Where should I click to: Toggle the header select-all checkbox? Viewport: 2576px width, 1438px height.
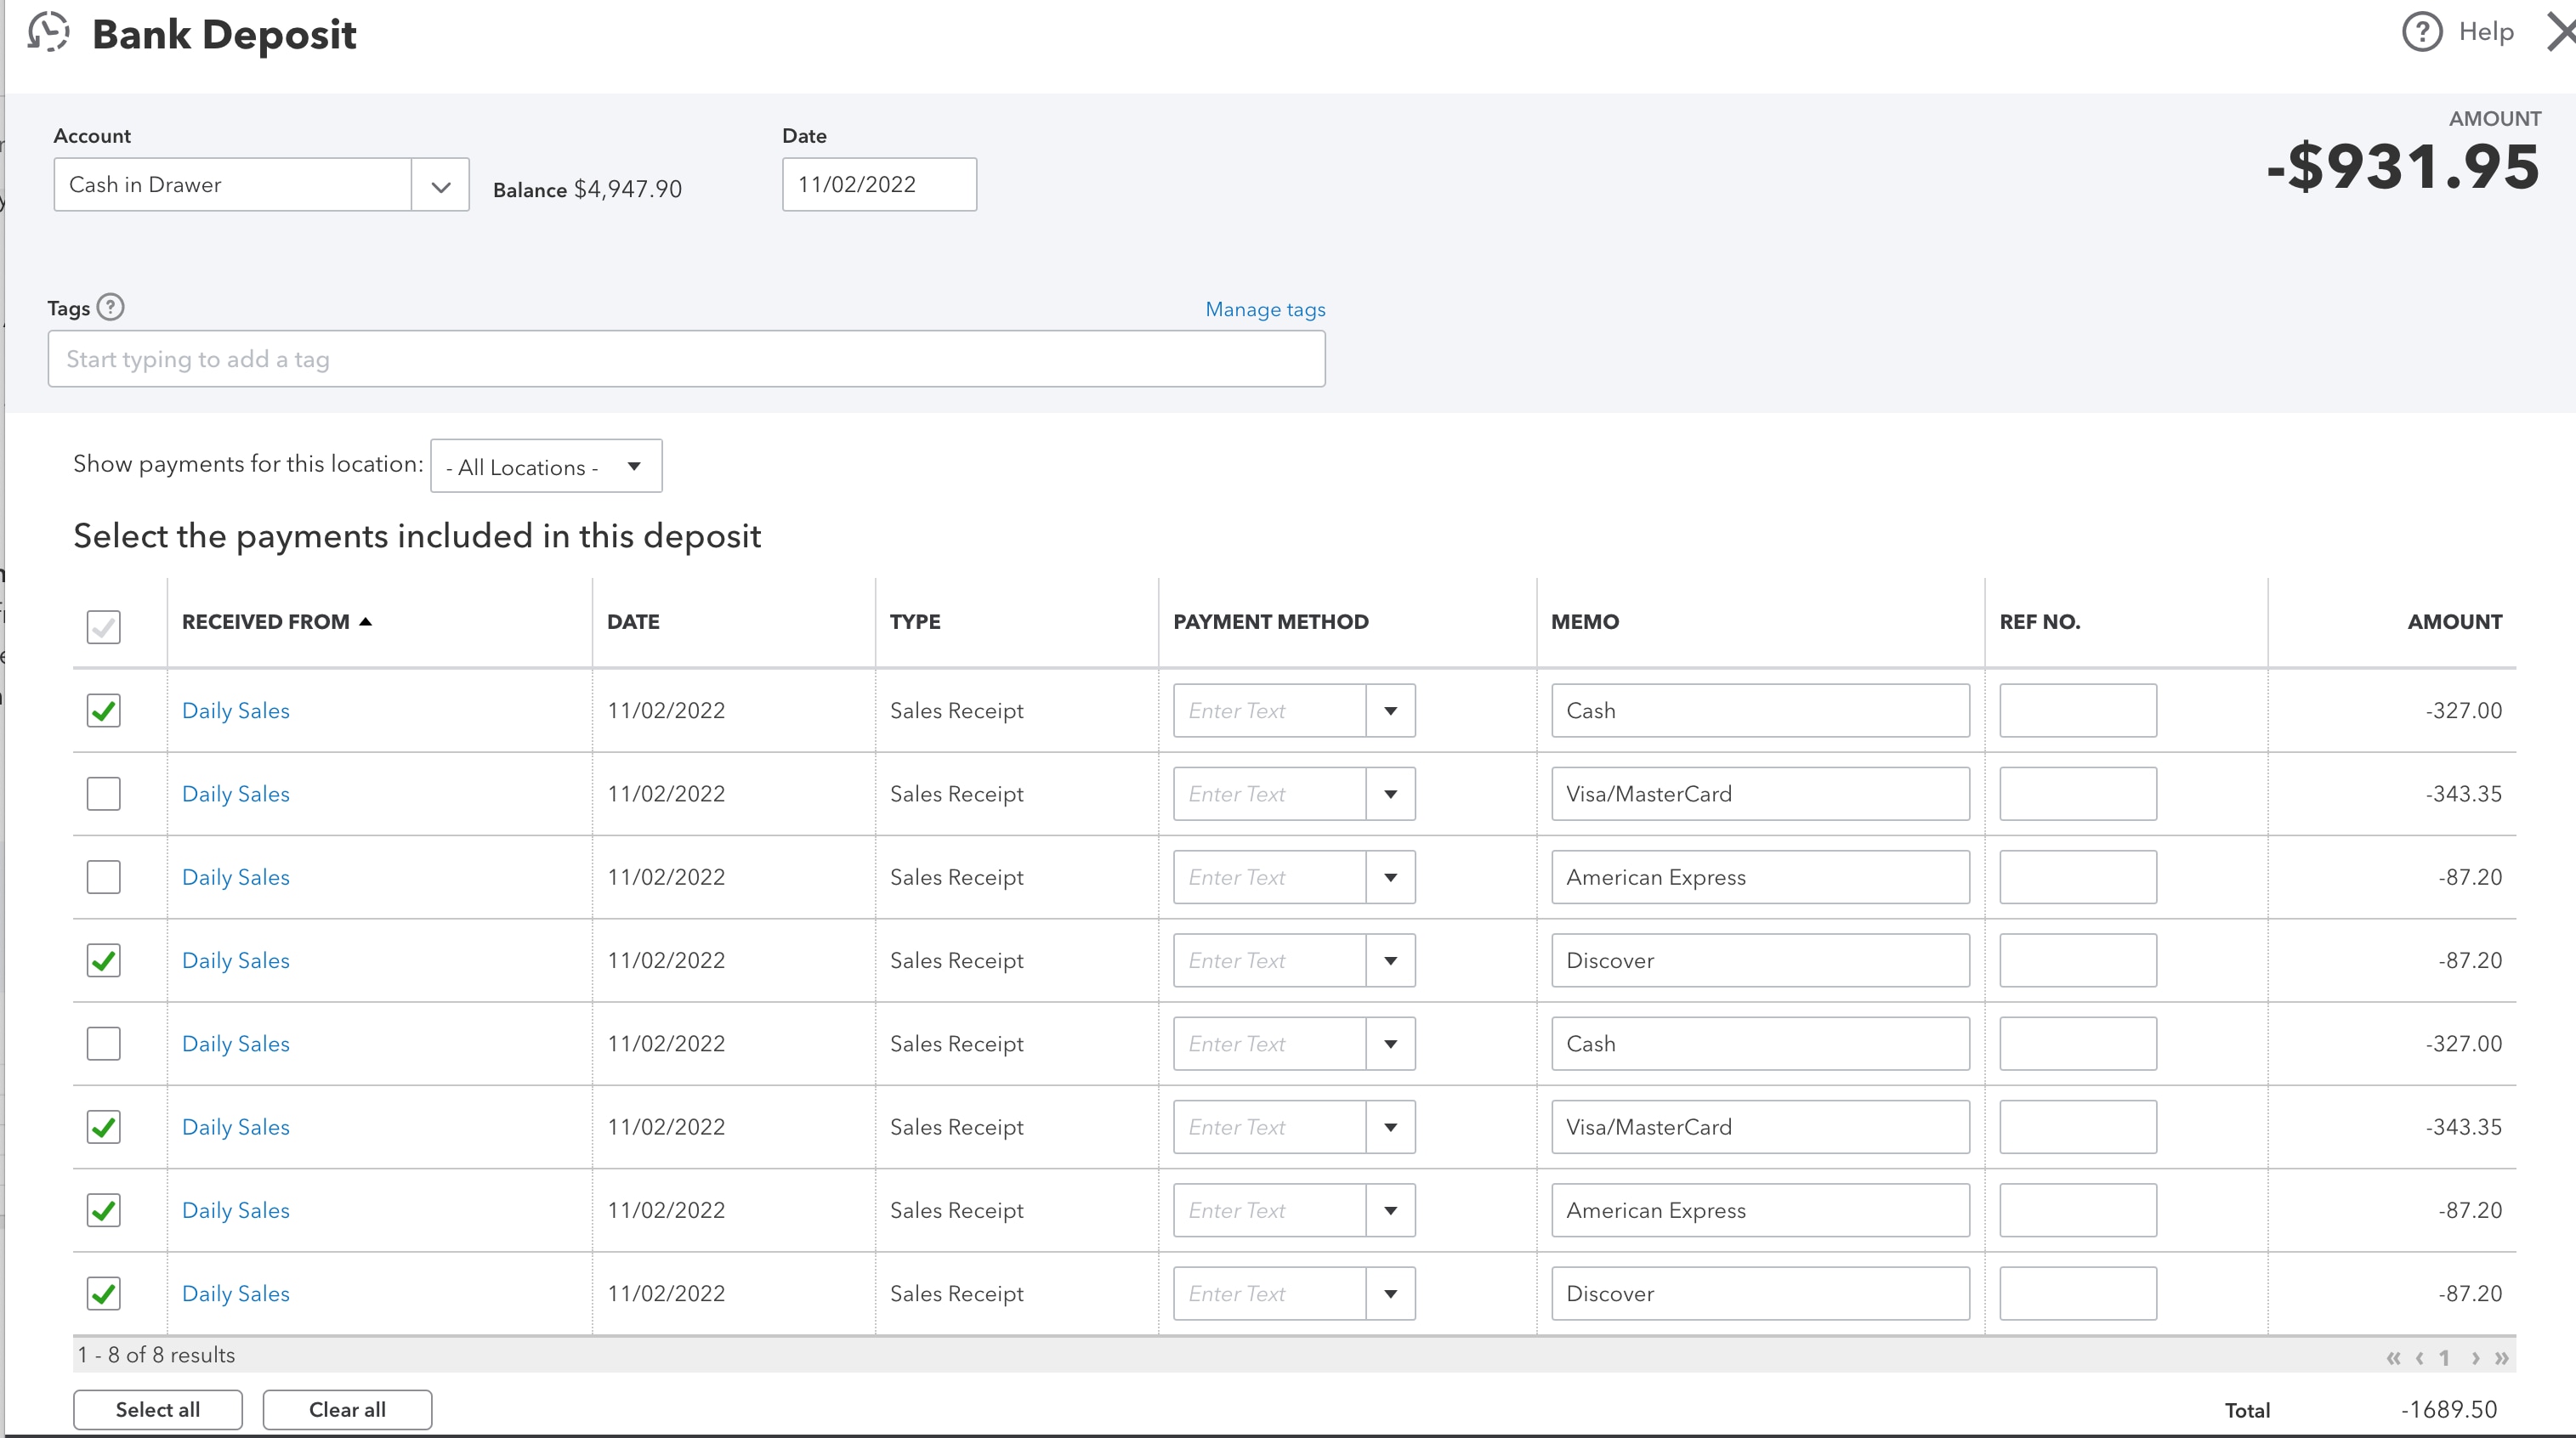[103, 627]
